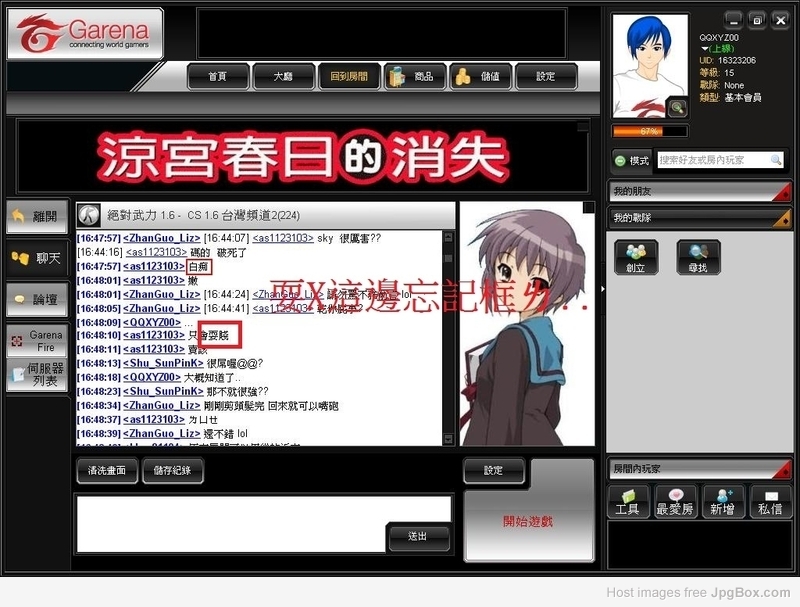Click the magnifier icon on avatar
The image size is (800, 607).
(x=677, y=108)
